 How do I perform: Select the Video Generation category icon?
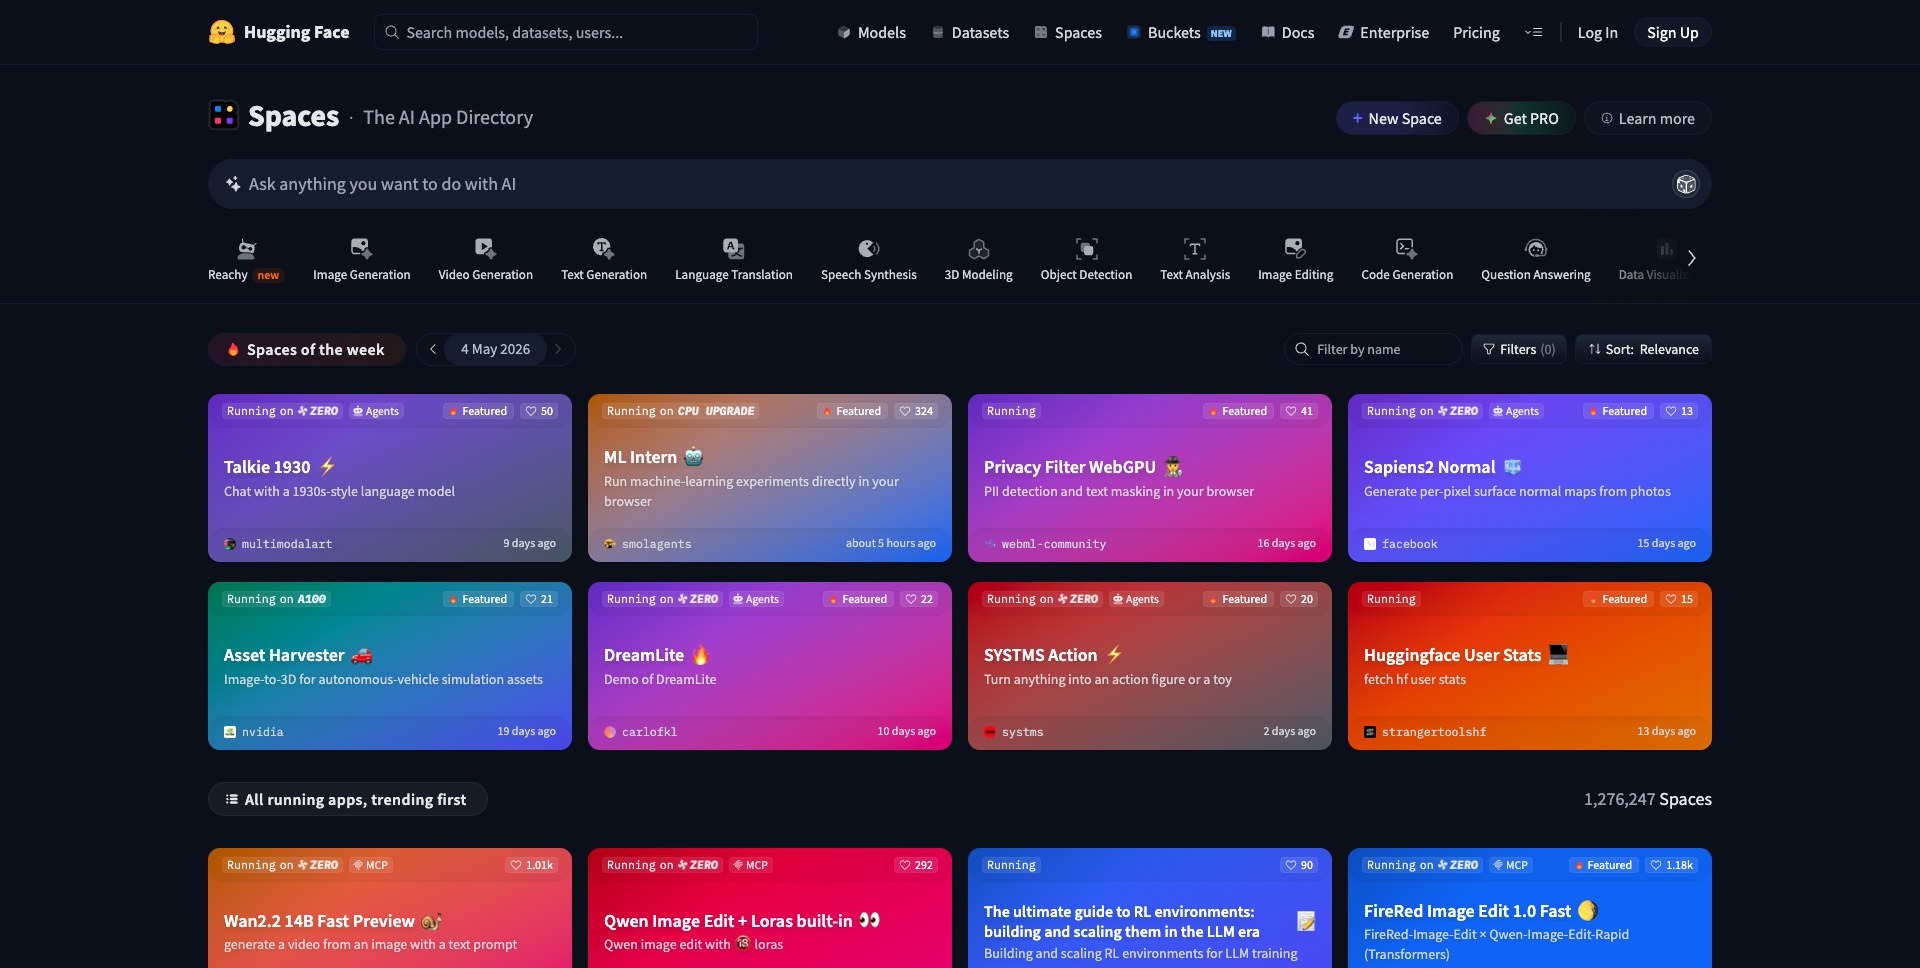tap(485, 248)
